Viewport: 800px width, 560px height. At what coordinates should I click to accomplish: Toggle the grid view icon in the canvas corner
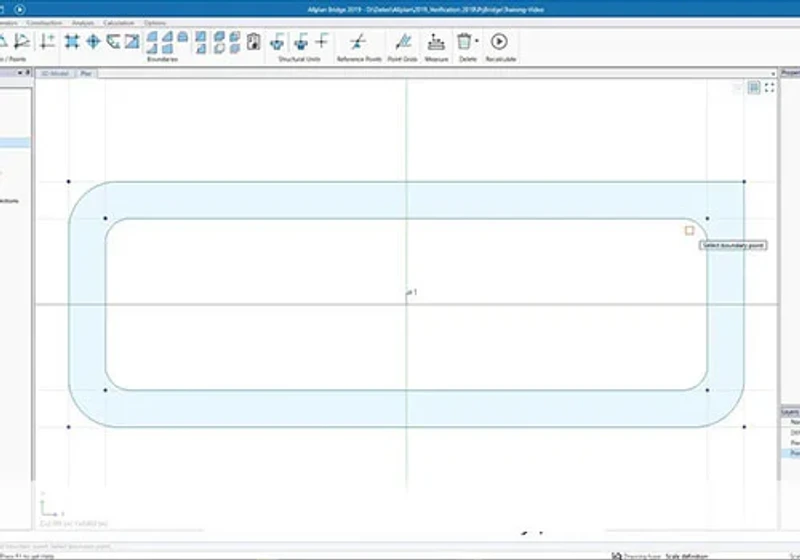tap(754, 88)
